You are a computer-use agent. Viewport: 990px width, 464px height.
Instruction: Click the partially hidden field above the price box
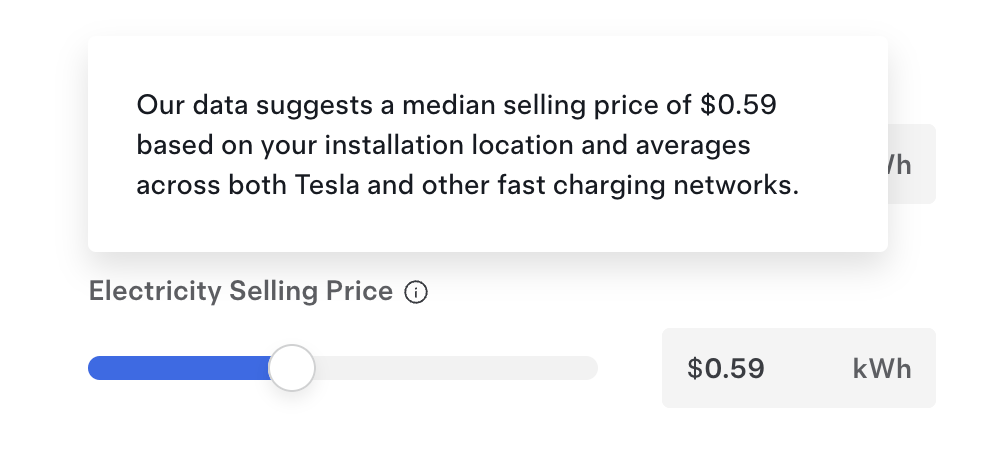tap(910, 165)
